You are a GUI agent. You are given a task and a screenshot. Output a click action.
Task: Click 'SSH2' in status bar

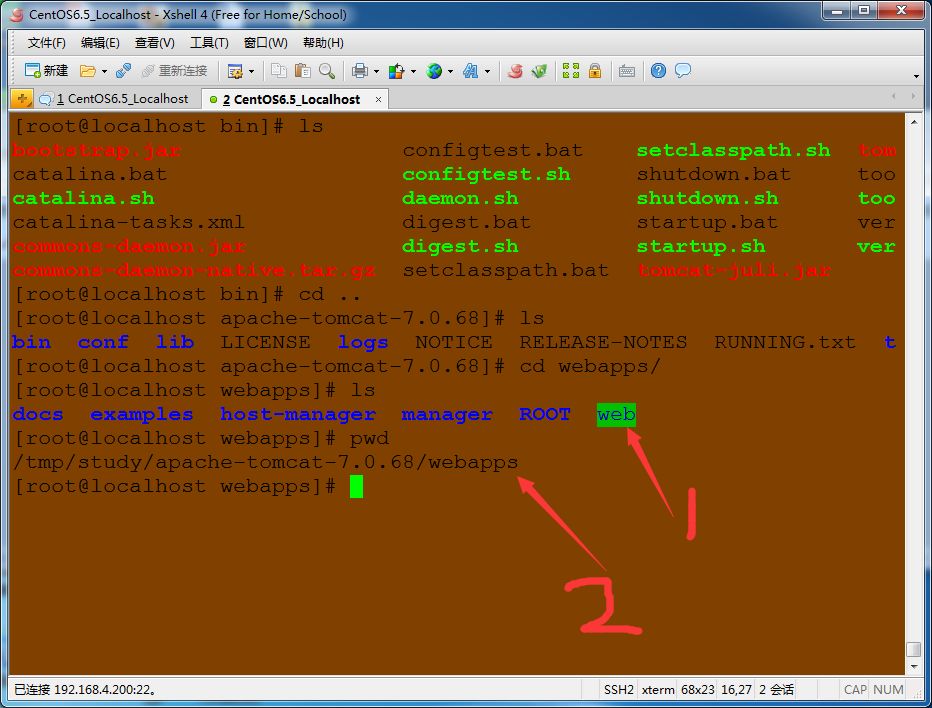619,690
